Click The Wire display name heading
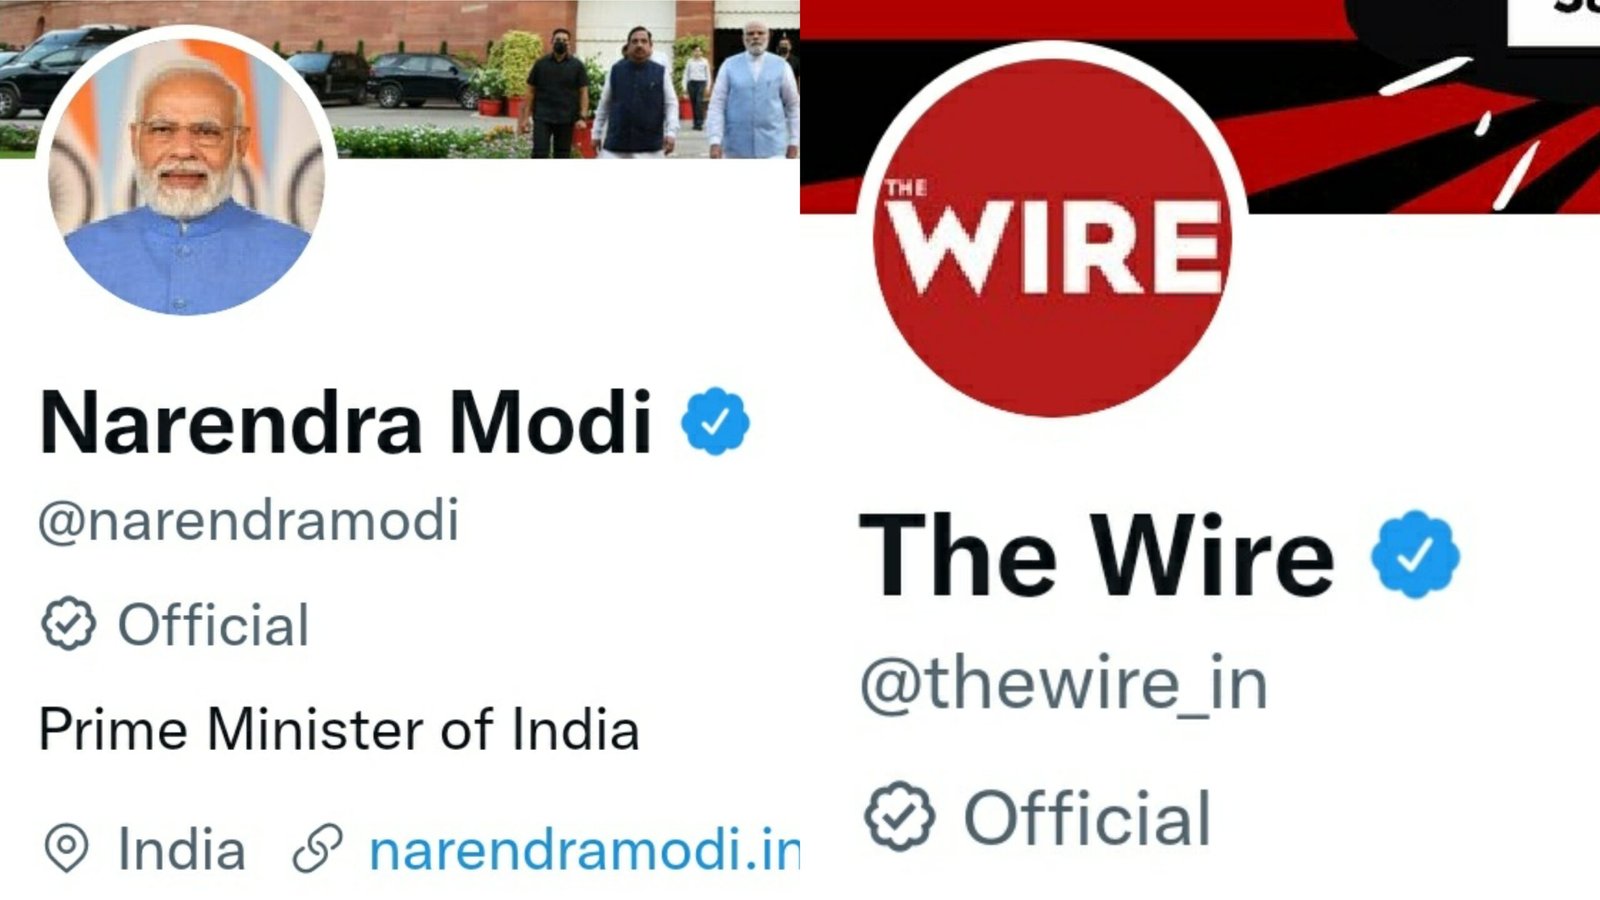This screenshot has width=1600, height=900. click(x=1097, y=555)
